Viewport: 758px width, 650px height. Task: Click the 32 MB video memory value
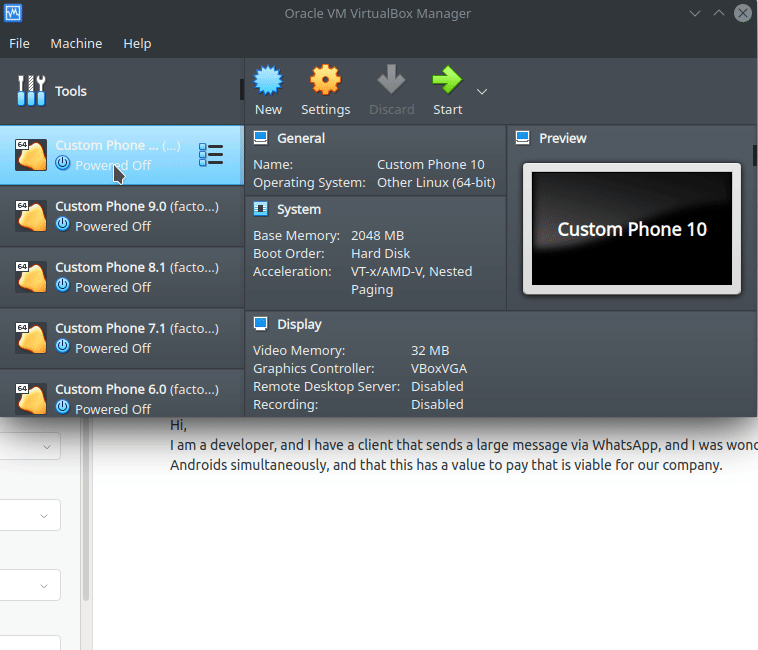tap(430, 351)
